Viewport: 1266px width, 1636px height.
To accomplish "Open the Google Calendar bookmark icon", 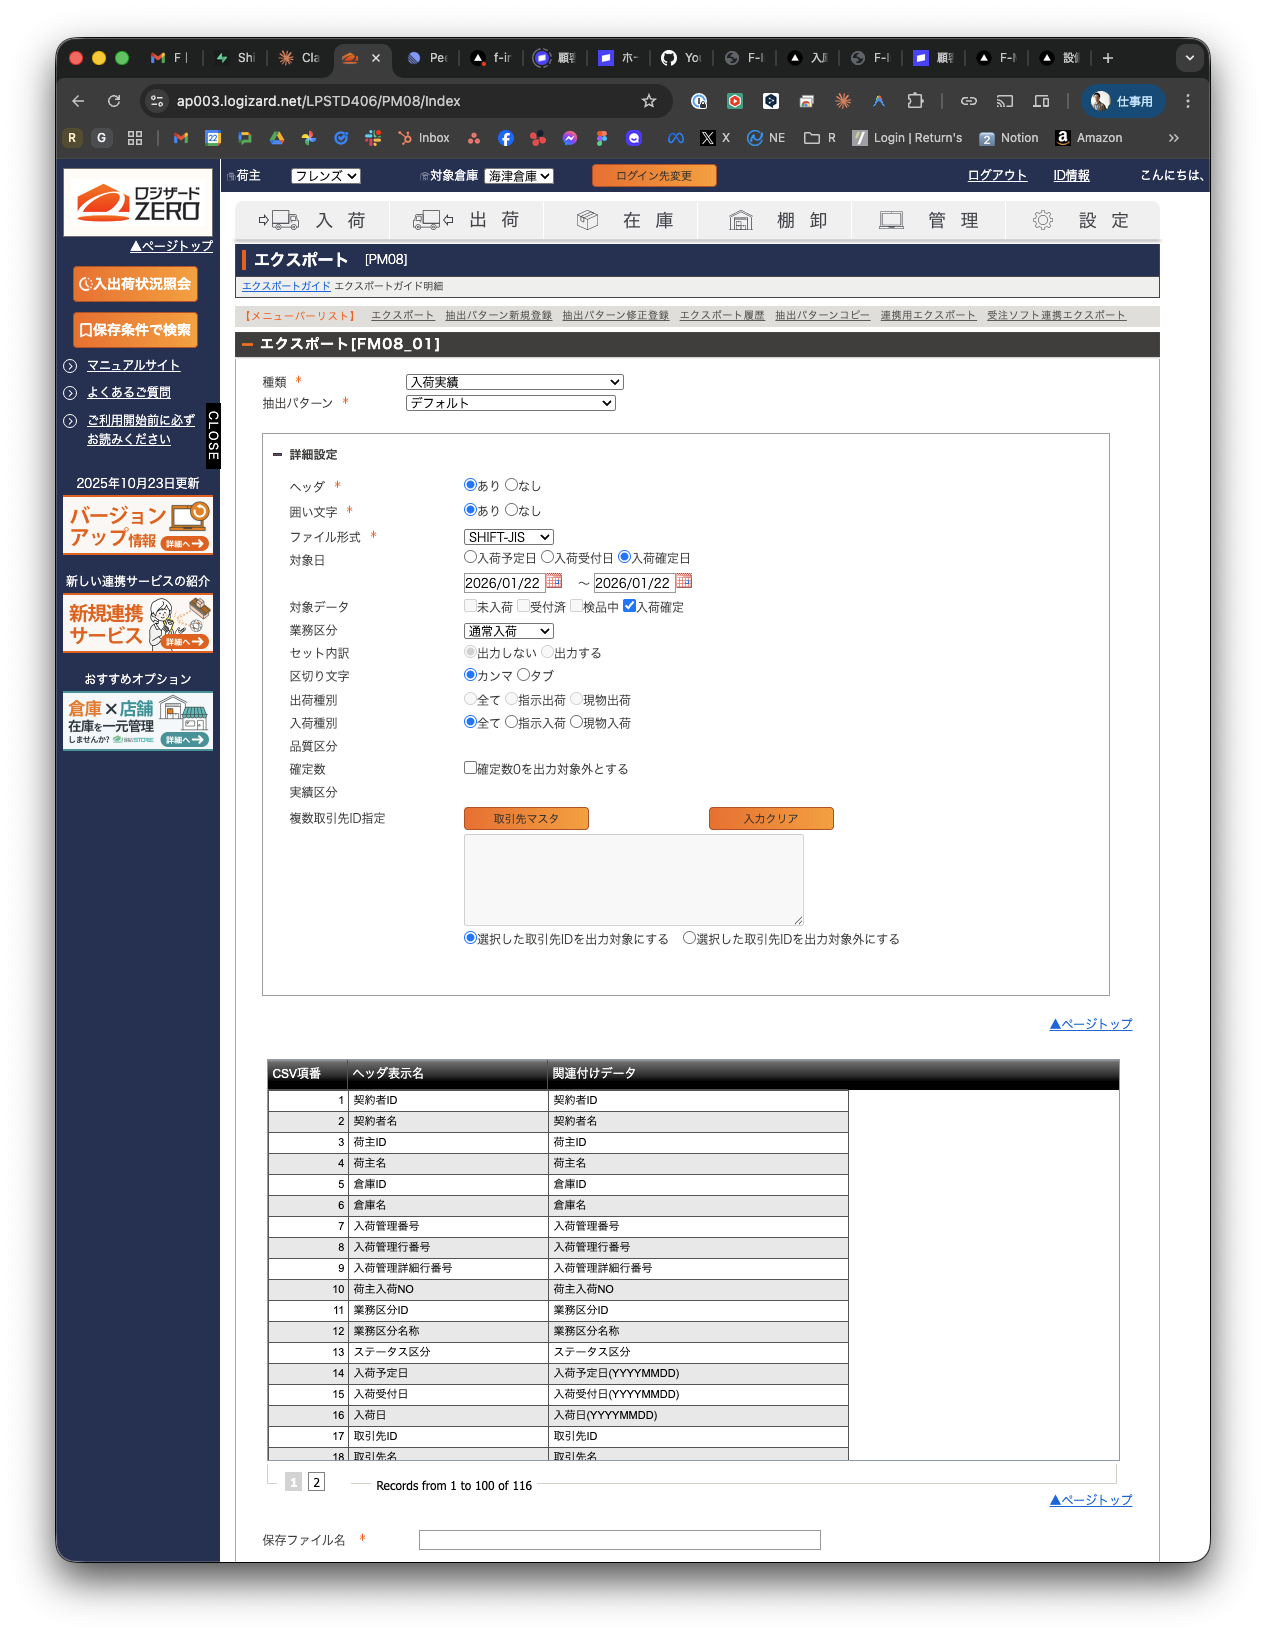I will pos(213,138).
